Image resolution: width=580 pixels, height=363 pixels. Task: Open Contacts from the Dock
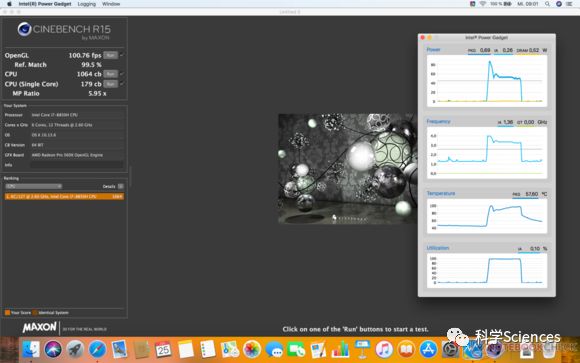[141, 349]
